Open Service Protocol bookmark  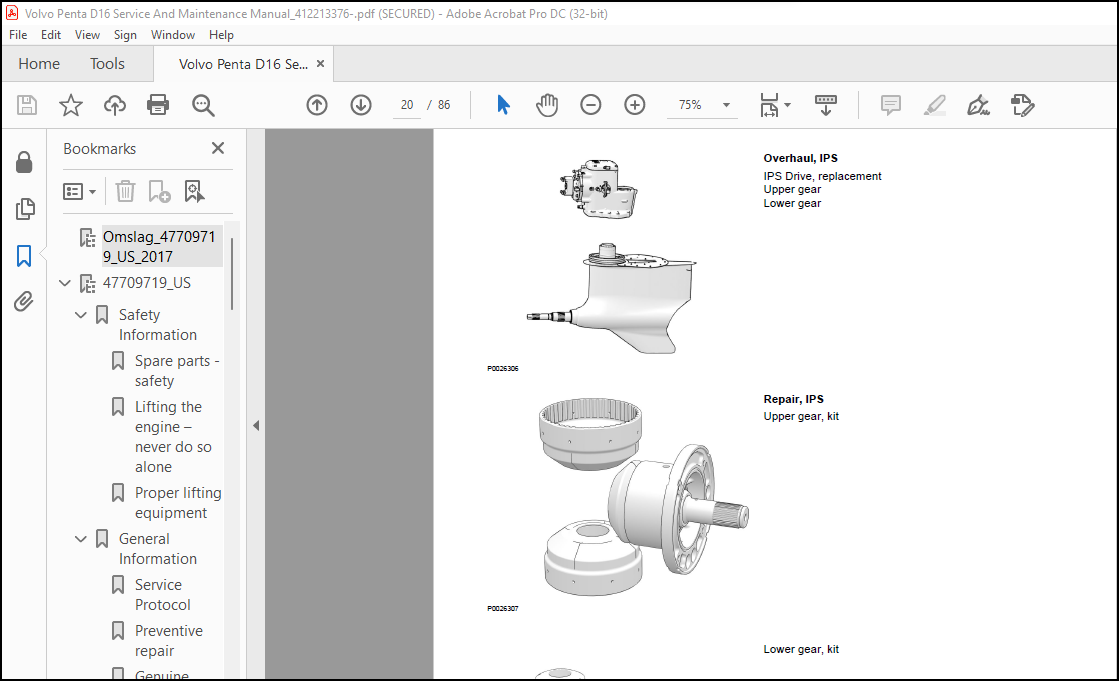[x=163, y=595]
